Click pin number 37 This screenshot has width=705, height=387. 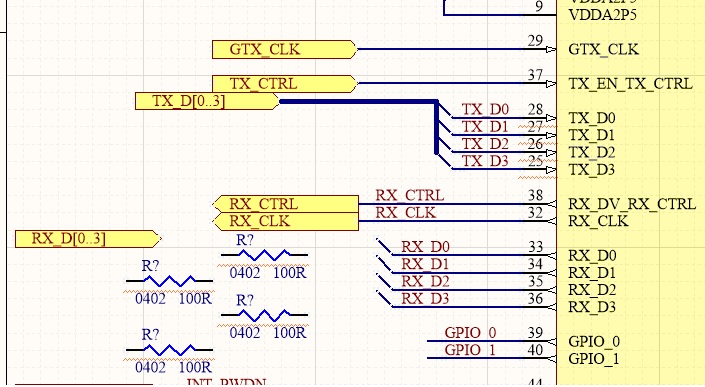coord(535,75)
